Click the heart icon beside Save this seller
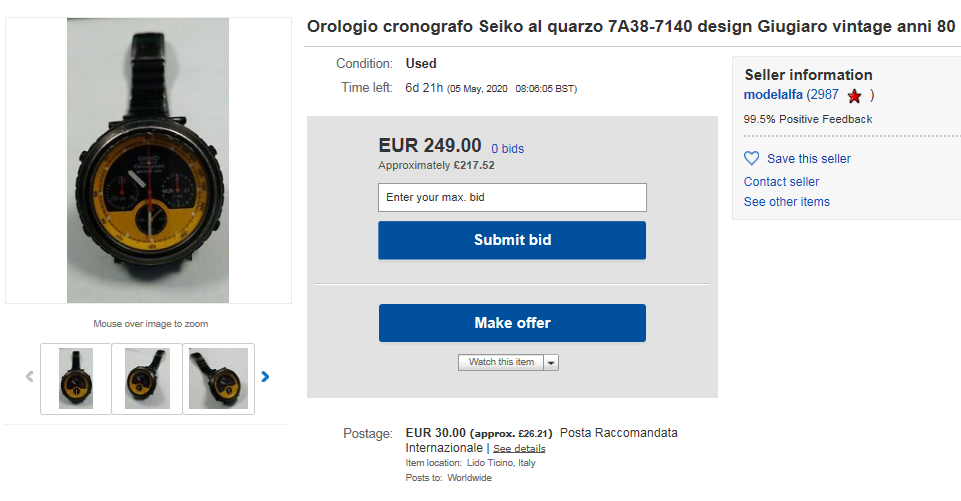The height and width of the screenshot is (501, 961). coord(752,158)
